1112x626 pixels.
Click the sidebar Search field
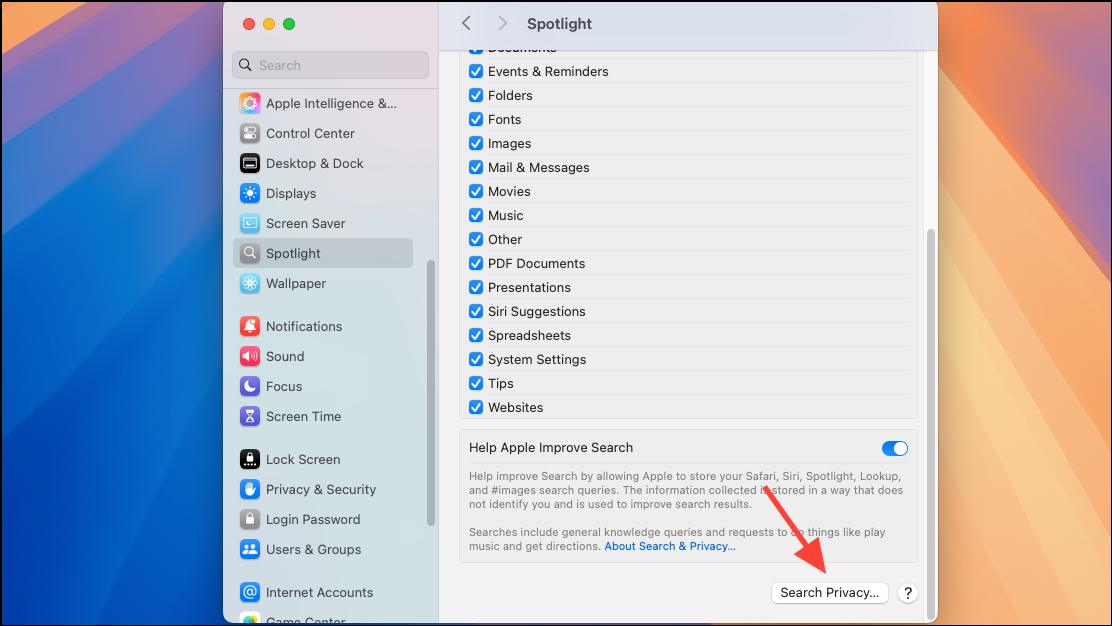330,65
